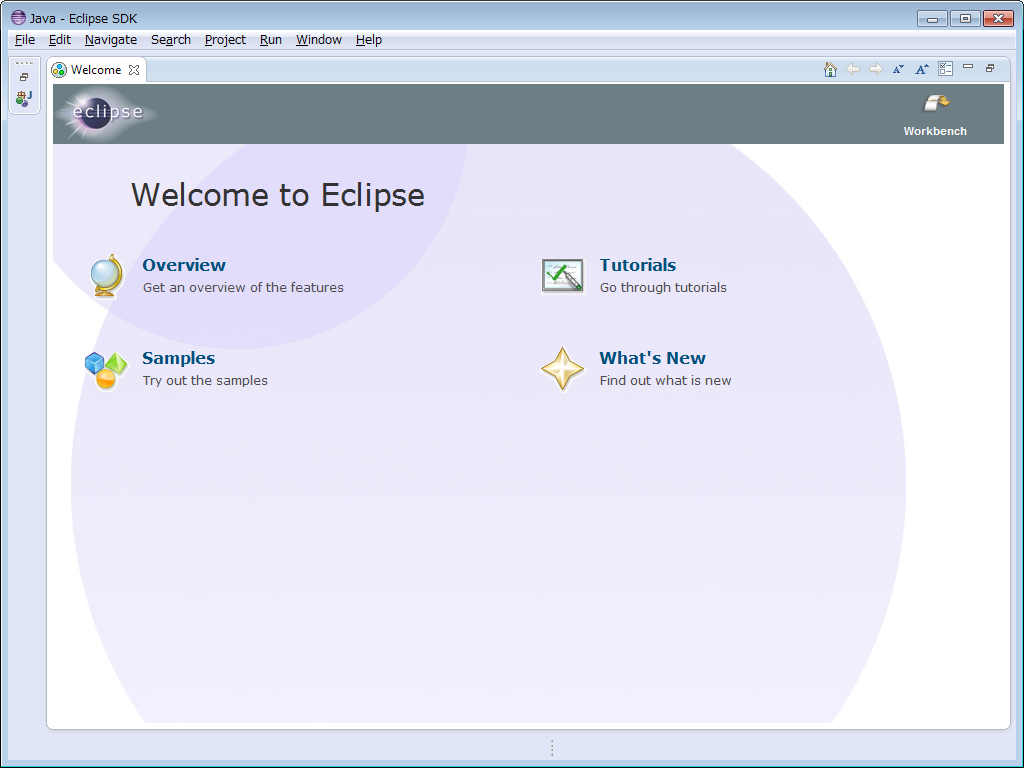Click 'Go through tutorials' text
The height and width of the screenshot is (768, 1024).
(x=663, y=287)
